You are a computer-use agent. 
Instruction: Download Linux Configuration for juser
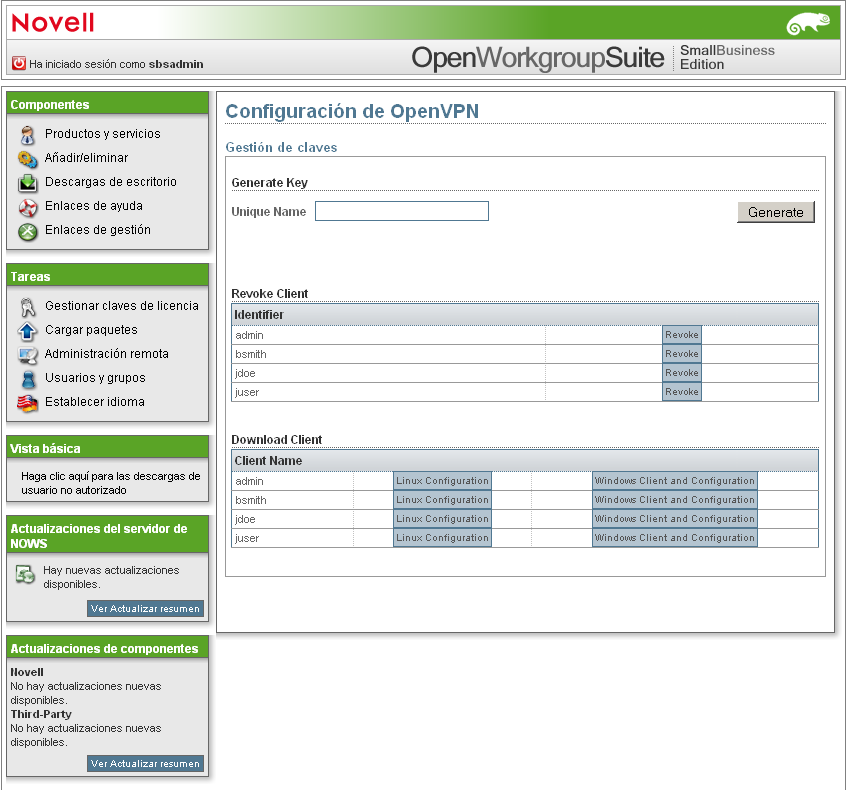pyautogui.click(x=442, y=538)
